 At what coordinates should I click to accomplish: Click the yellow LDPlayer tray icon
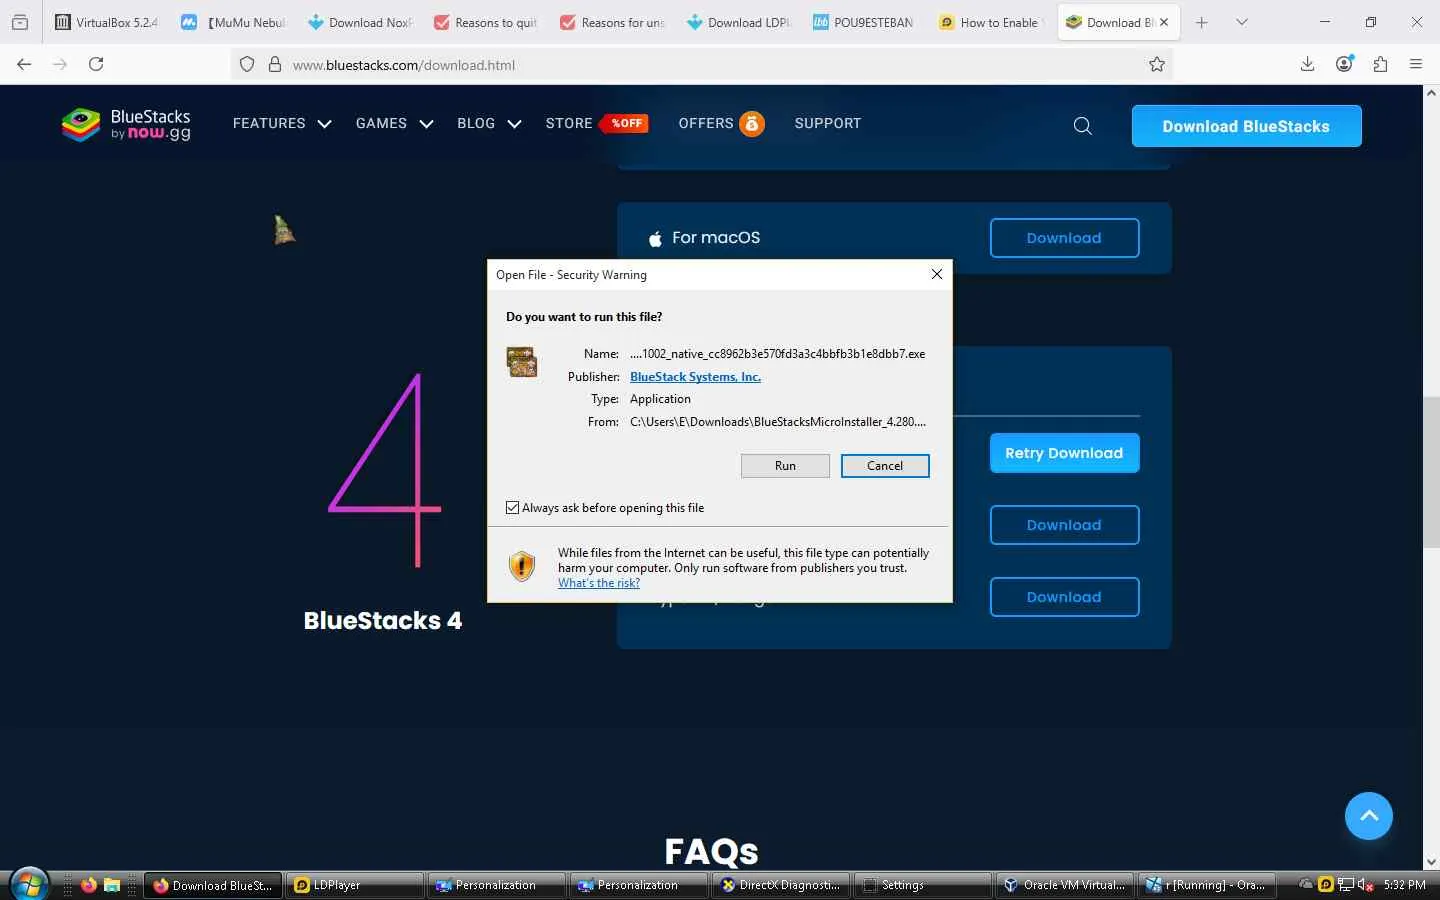(1326, 885)
